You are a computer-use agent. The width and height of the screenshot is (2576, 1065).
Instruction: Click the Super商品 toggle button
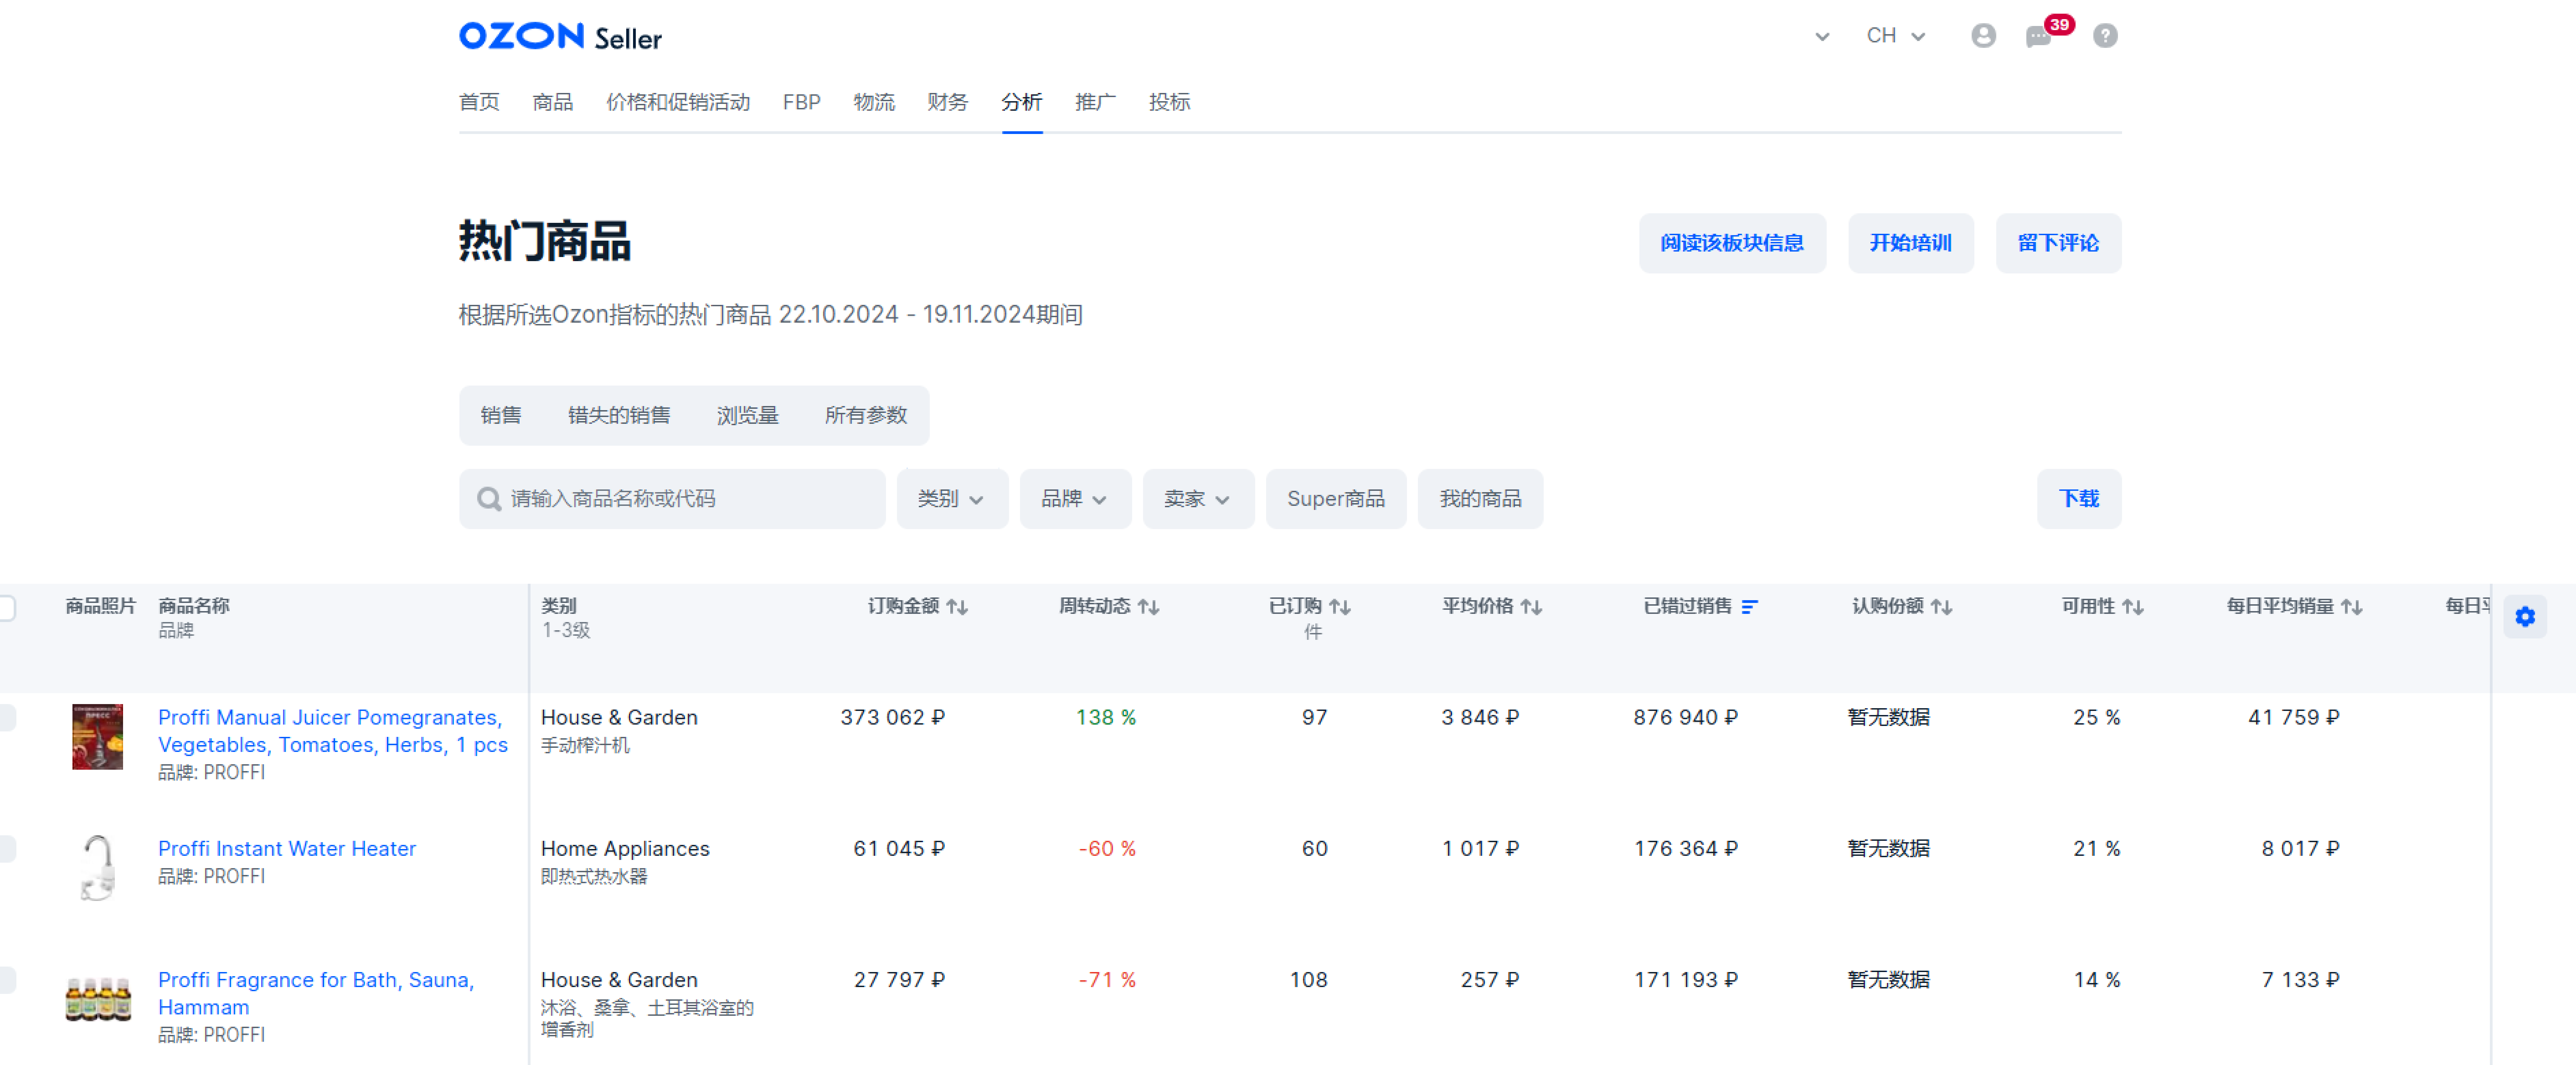click(1337, 498)
